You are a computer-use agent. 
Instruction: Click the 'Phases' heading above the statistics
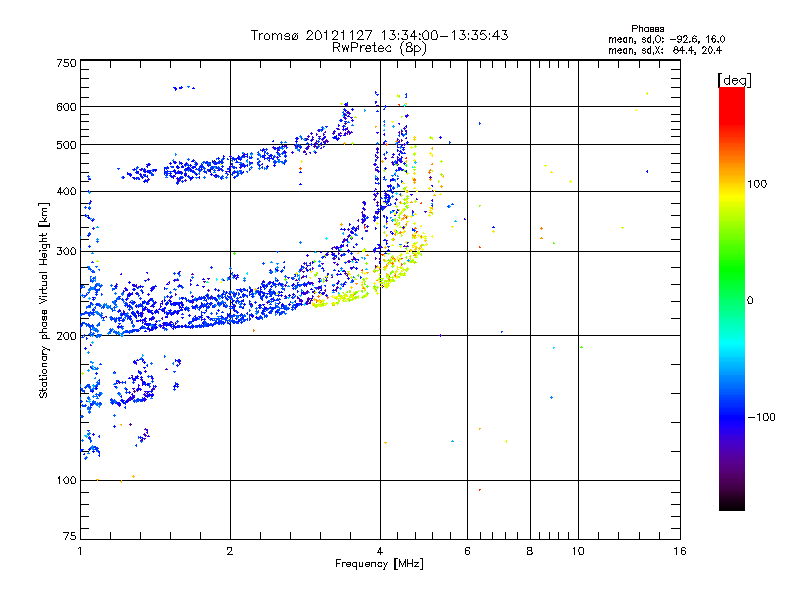click(x=647, y=29)
